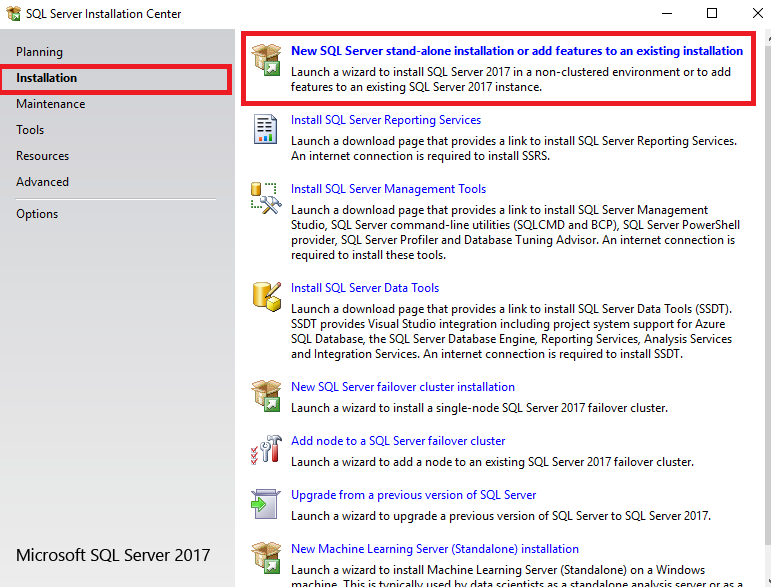Screen dimensions: 771x587
Task: Open the Tools section
Action: coord(30,130)
